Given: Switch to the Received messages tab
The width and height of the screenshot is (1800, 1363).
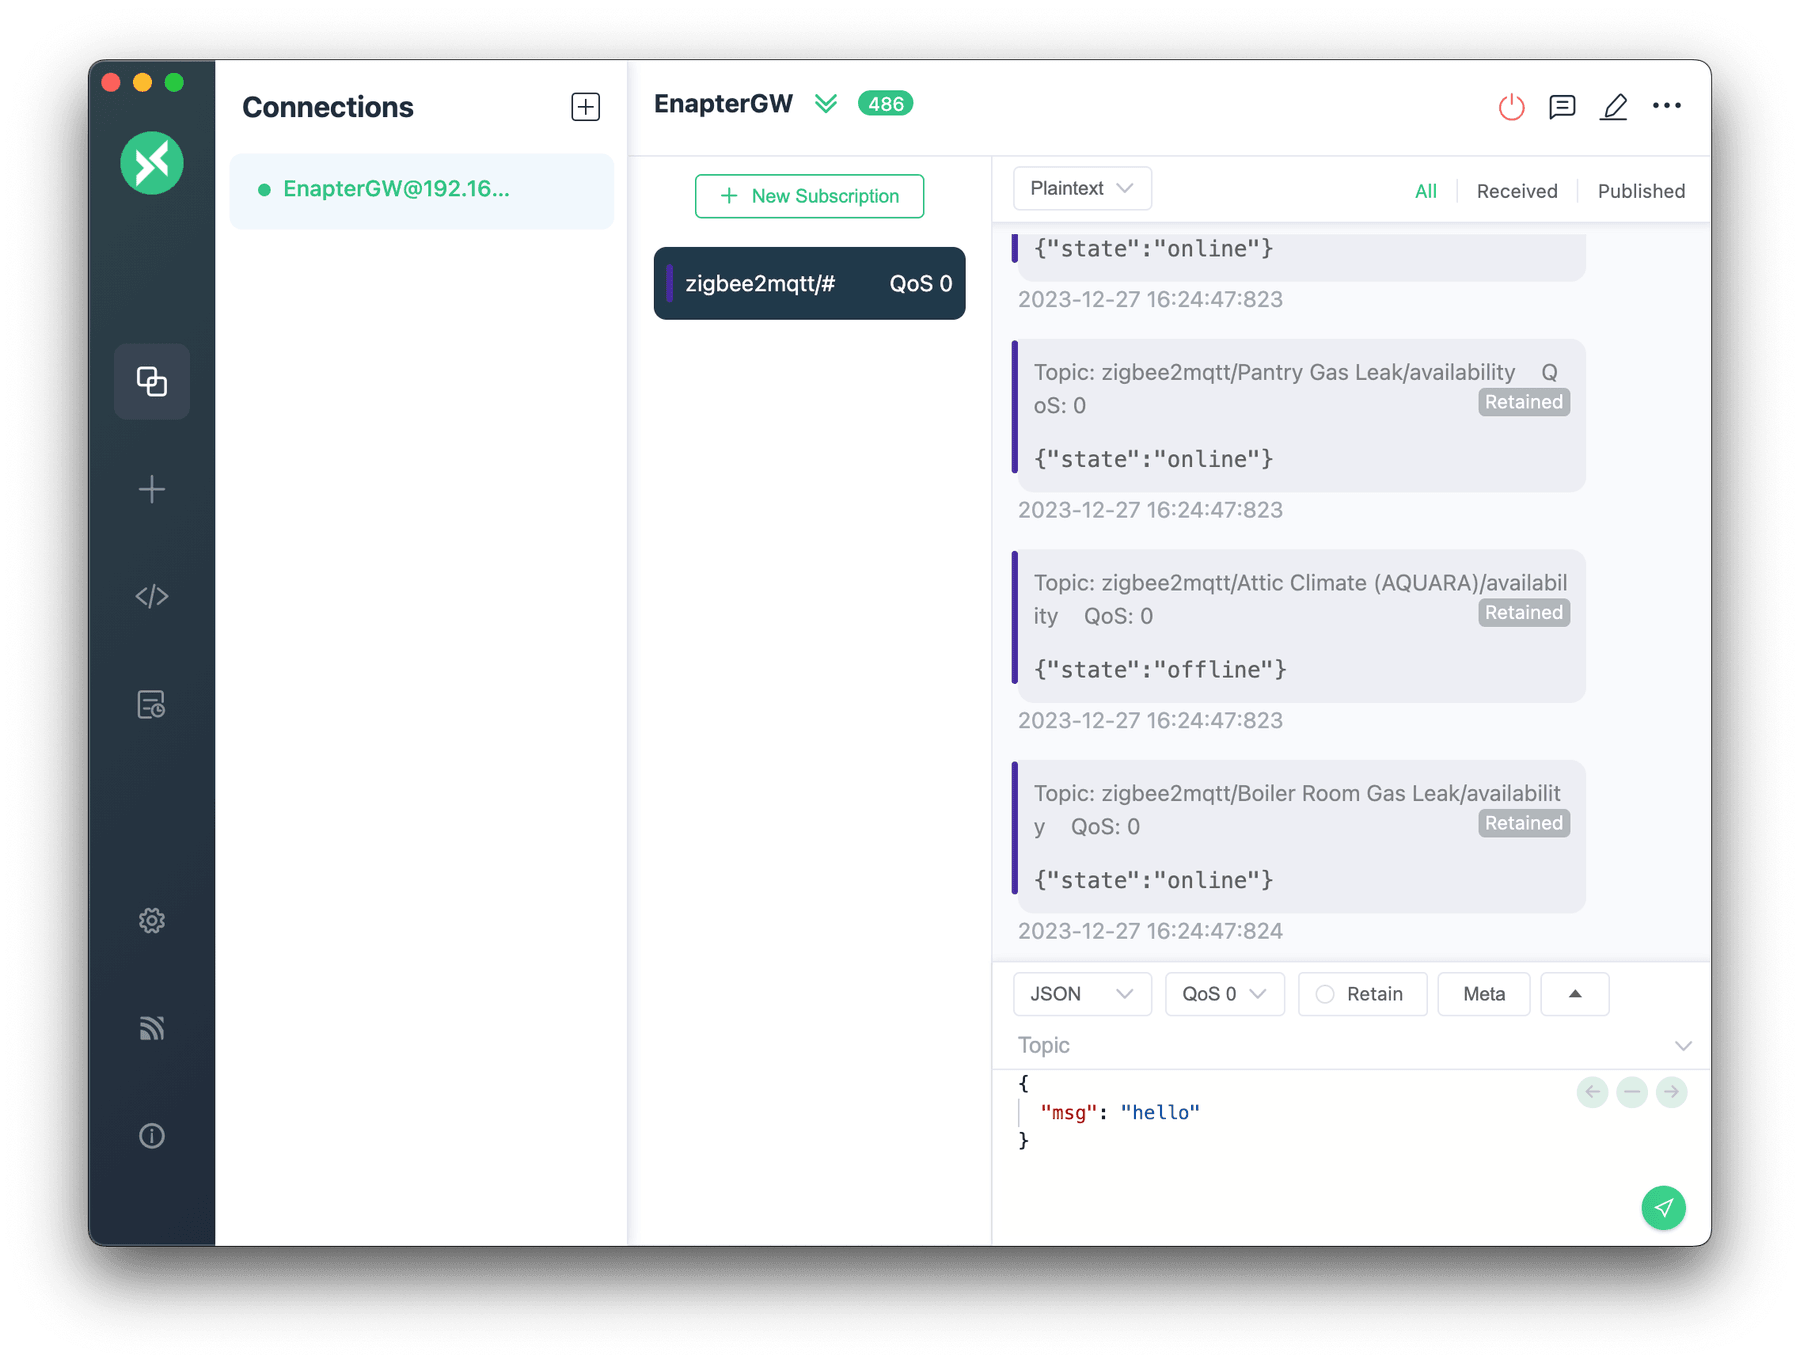Looking at the screenshot, I should (x=1516, y=190).
